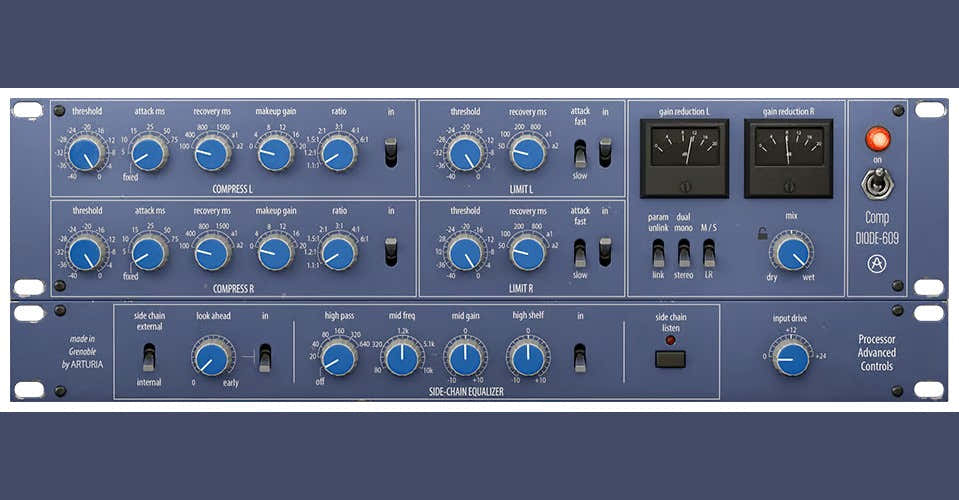
Task: Click the Comp DIODE-609 label
Action: 877,229
